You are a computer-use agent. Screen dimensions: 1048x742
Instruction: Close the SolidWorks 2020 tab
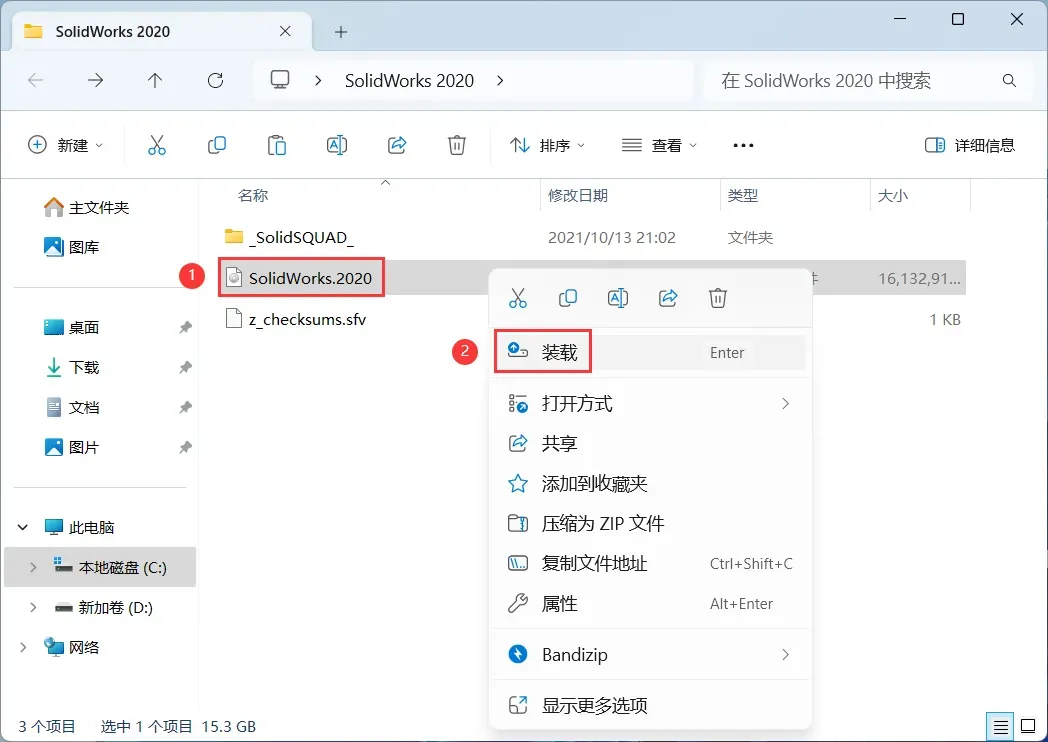285,31
